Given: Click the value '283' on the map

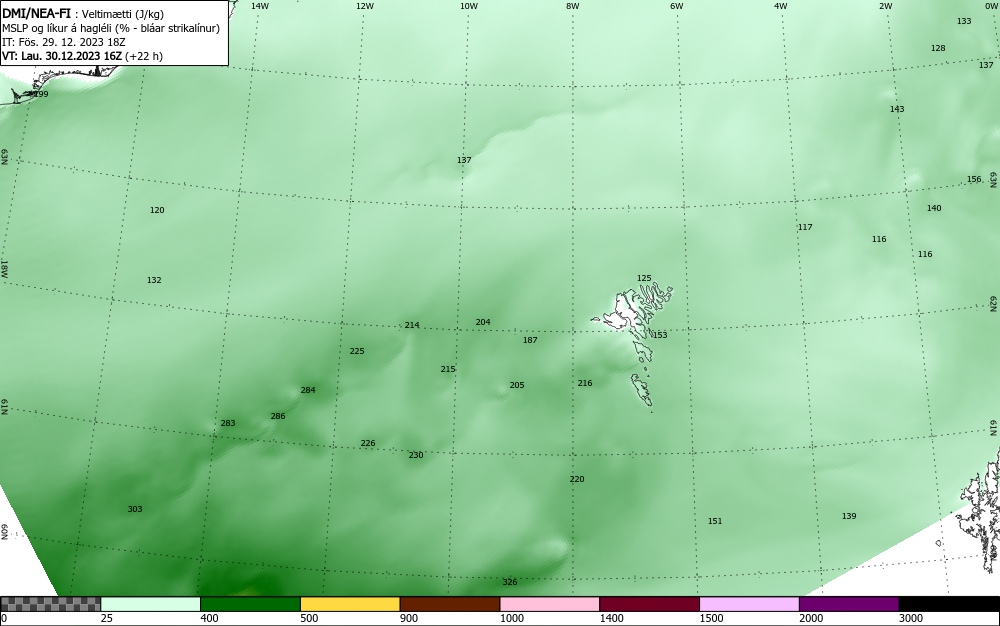Looking at the screenshot, I should coord(228,423).
